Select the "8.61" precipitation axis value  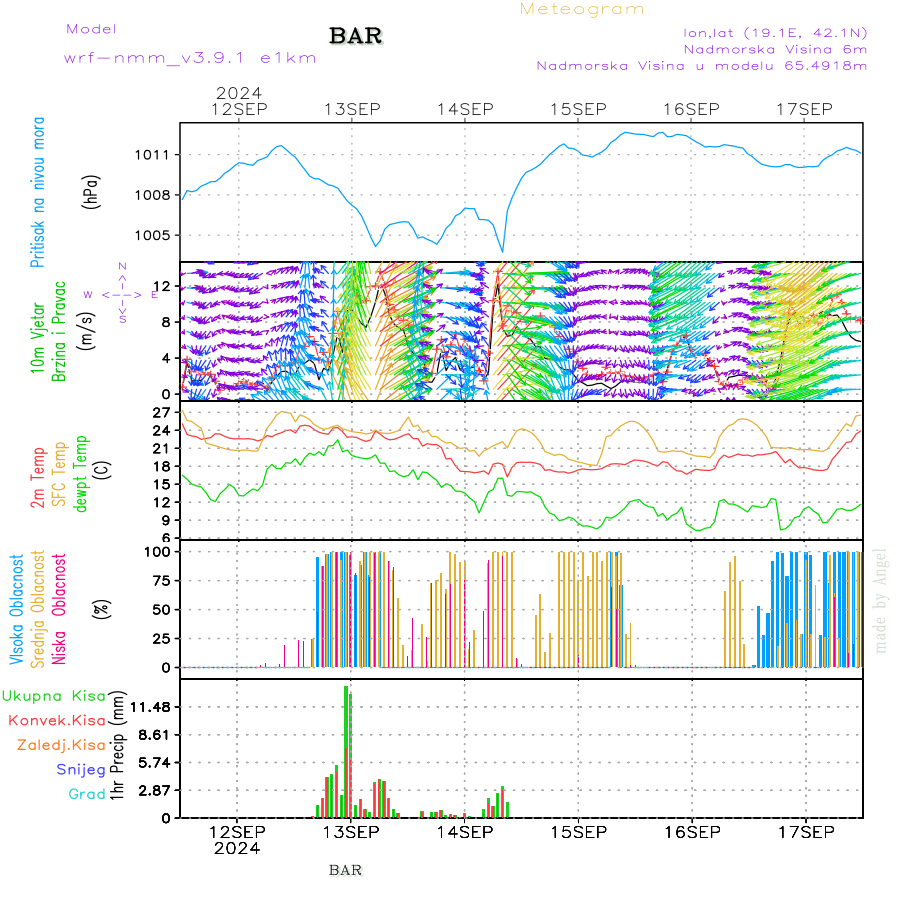(x=154, y=735)
